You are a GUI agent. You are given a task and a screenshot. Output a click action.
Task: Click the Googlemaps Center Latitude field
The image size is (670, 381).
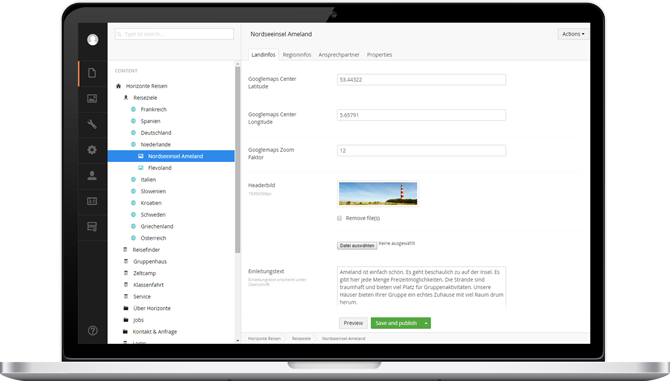pos(421,80)
